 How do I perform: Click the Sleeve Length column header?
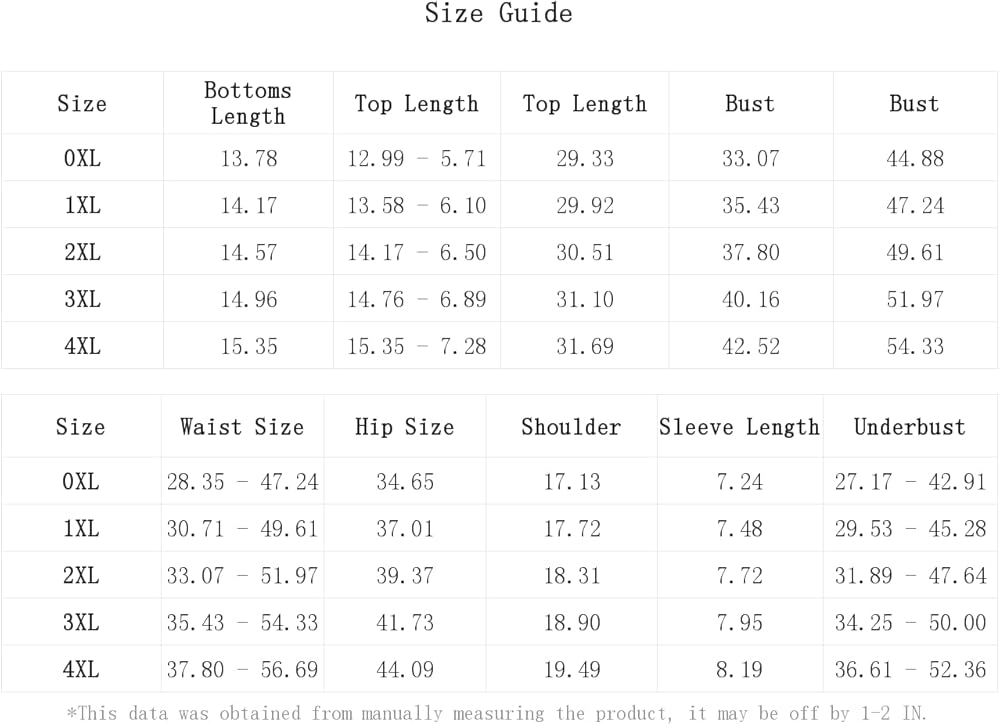click(x=739, y=427)
